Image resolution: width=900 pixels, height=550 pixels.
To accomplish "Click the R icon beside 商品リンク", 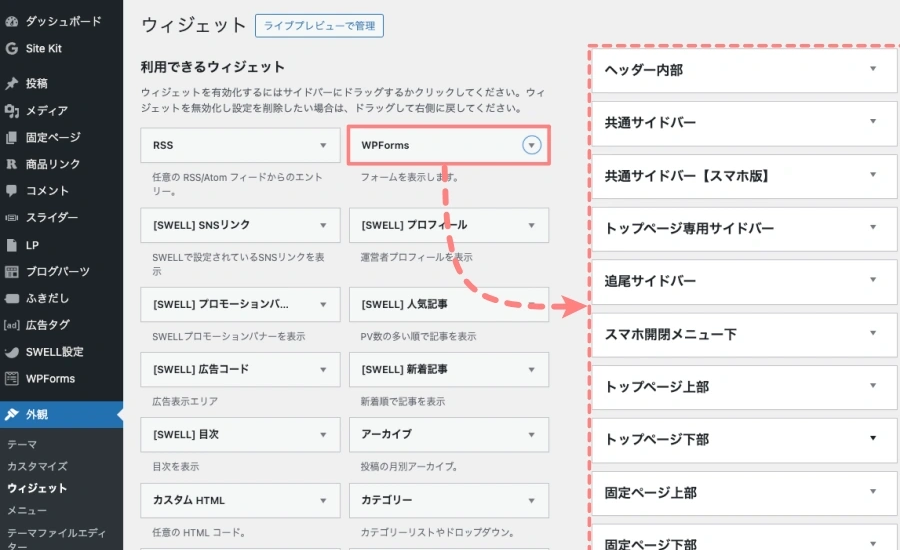I will tap(11, 164).
